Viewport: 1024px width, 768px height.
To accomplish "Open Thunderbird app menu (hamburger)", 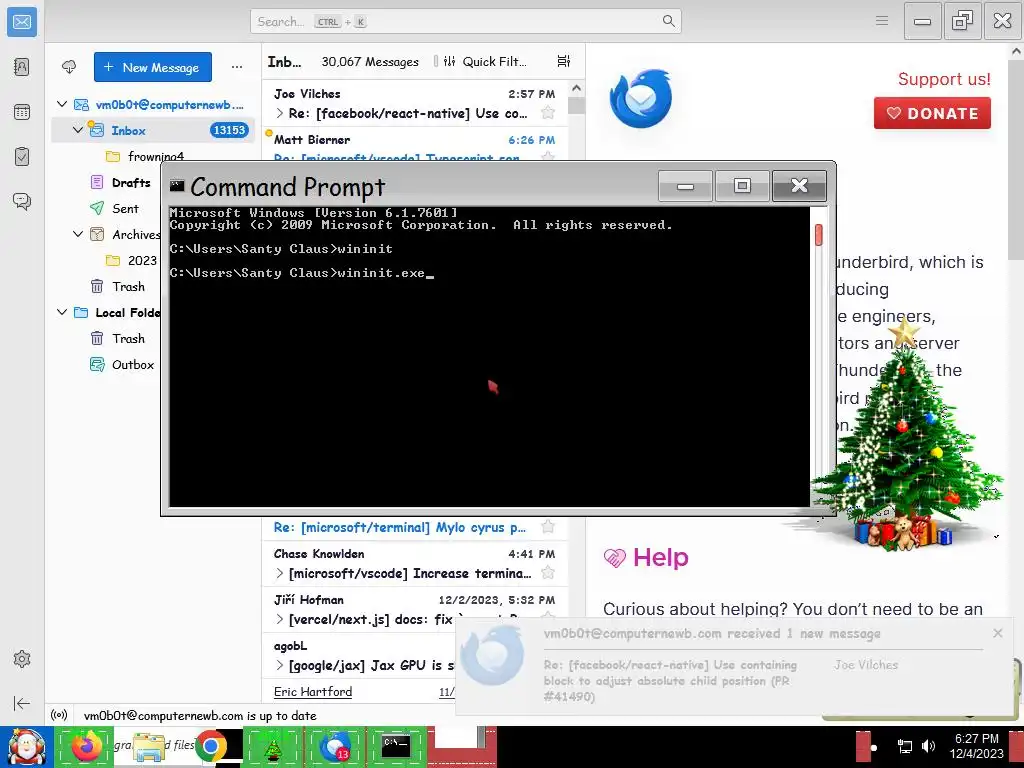I will click(882, 21).
